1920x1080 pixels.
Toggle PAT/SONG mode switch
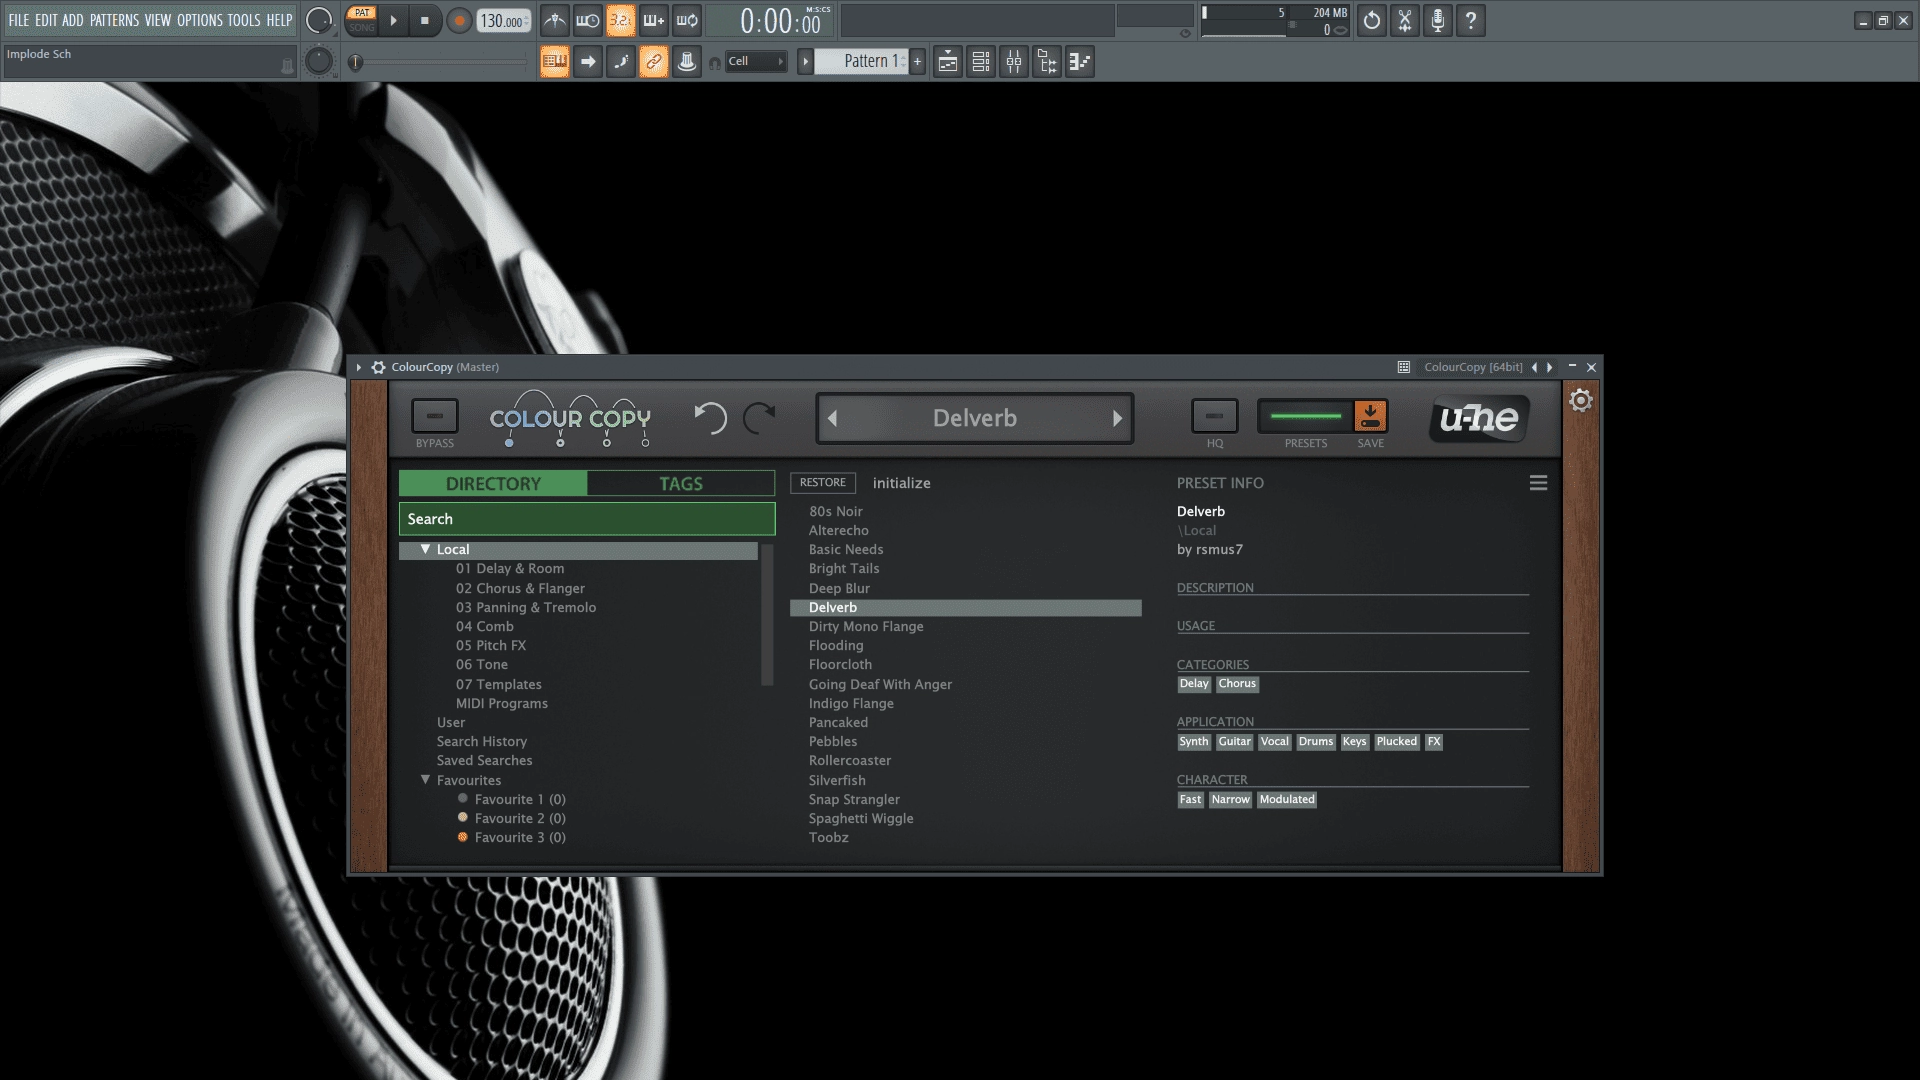pyautogui.click(x=361, y=20)
